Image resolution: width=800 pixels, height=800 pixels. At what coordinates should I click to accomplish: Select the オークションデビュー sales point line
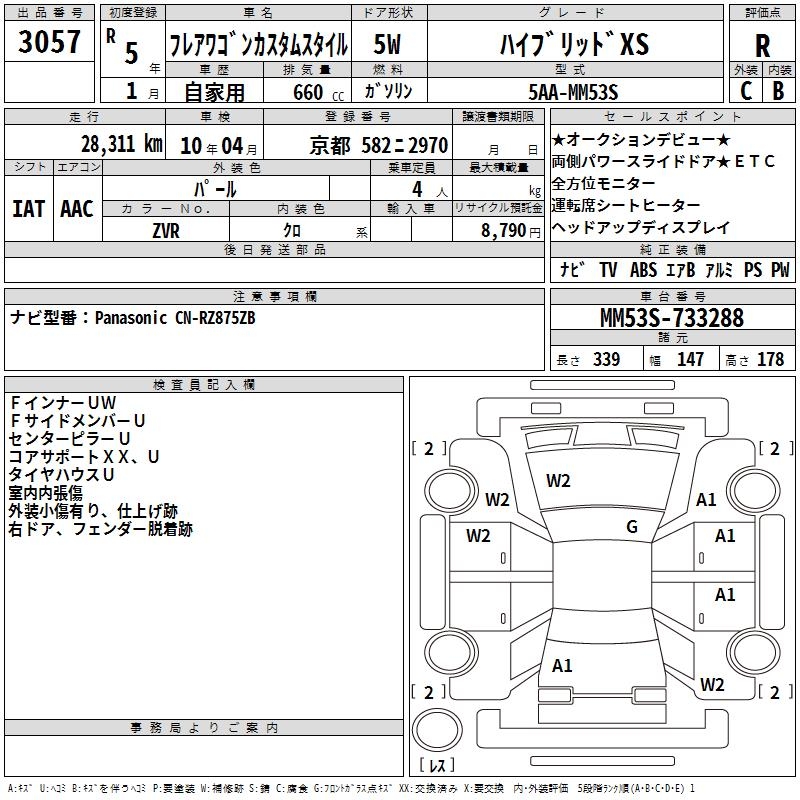pos(641,140)
